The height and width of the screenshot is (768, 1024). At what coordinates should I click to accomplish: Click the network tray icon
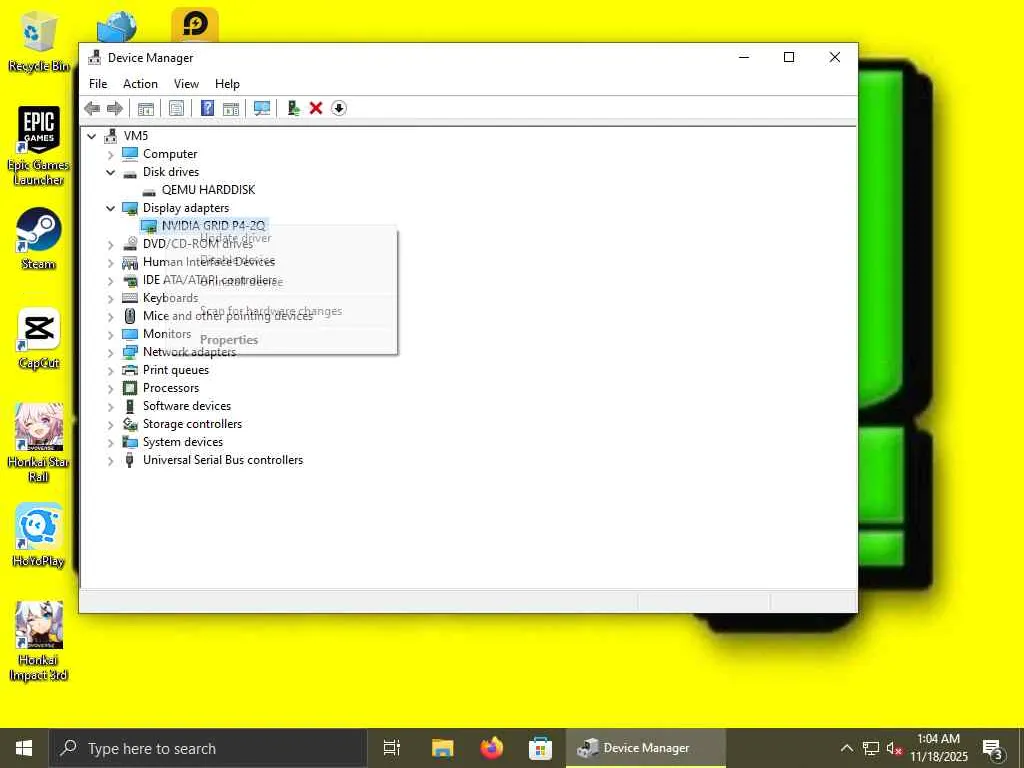tap(871, 748)
